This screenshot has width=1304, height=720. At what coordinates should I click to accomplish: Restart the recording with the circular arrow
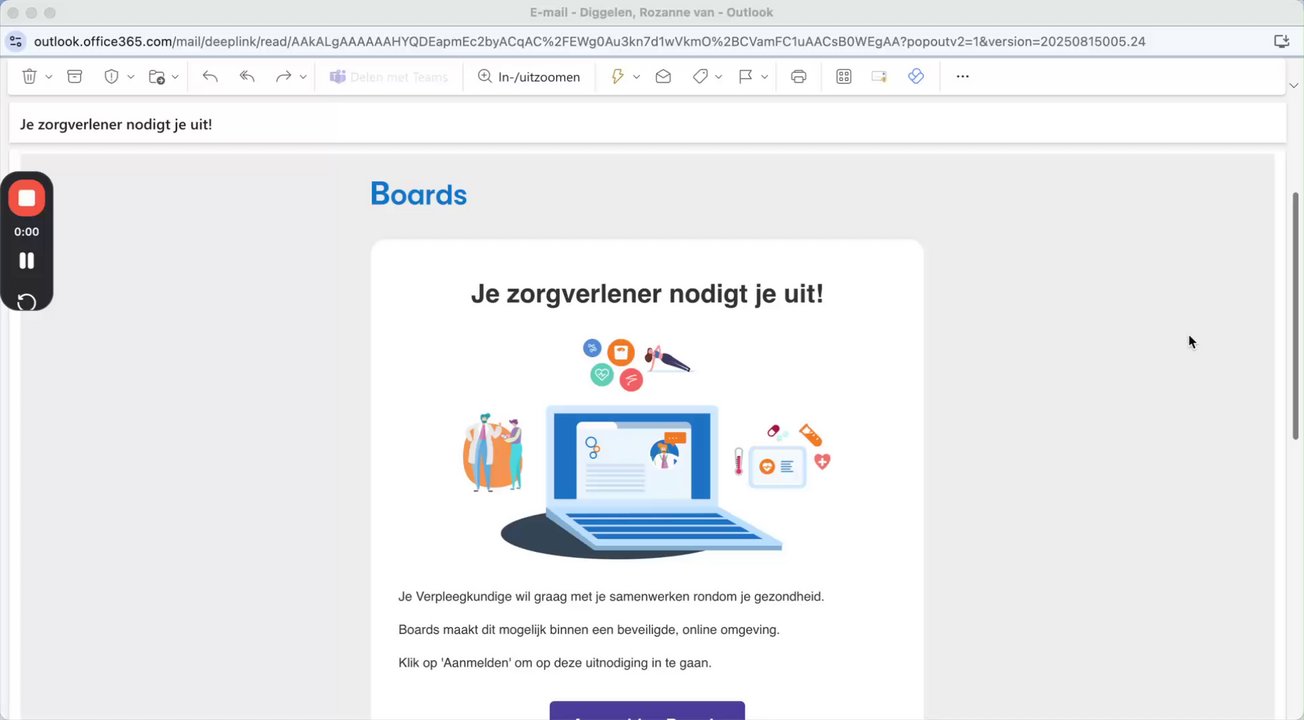tap(27, 302)
